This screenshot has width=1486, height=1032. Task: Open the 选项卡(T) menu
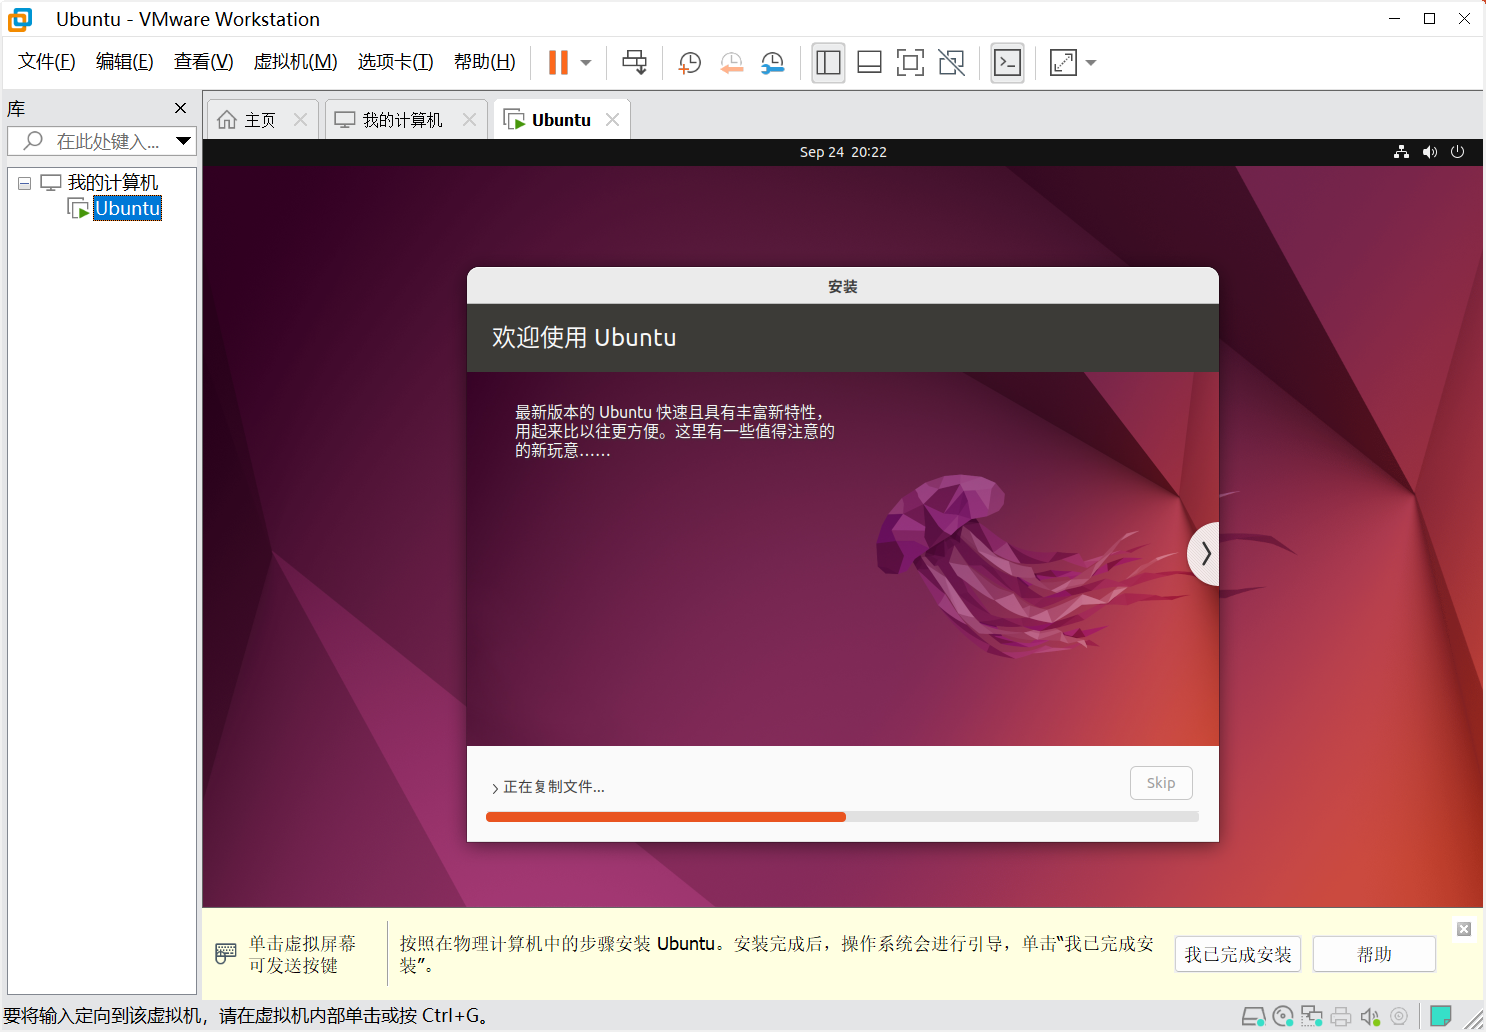coord(396,62)
